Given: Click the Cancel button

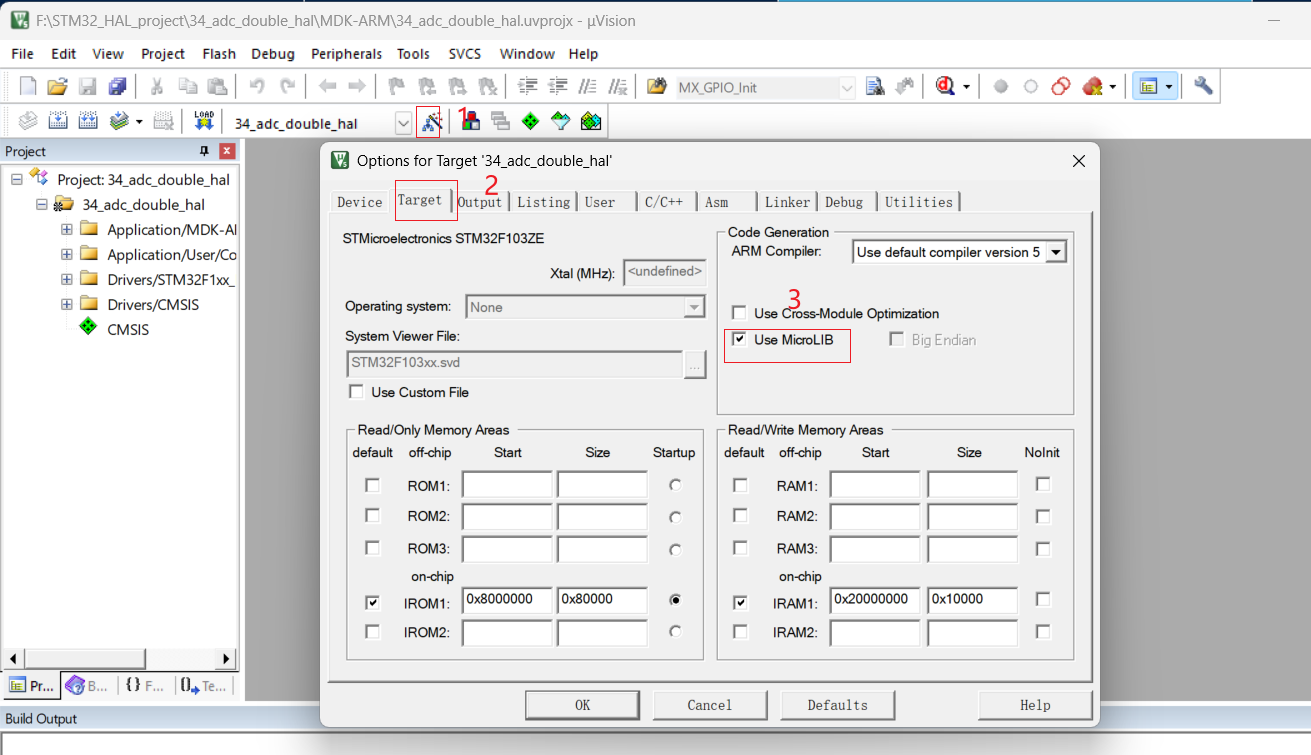Looking at the screenshot, I should point(710,705).
